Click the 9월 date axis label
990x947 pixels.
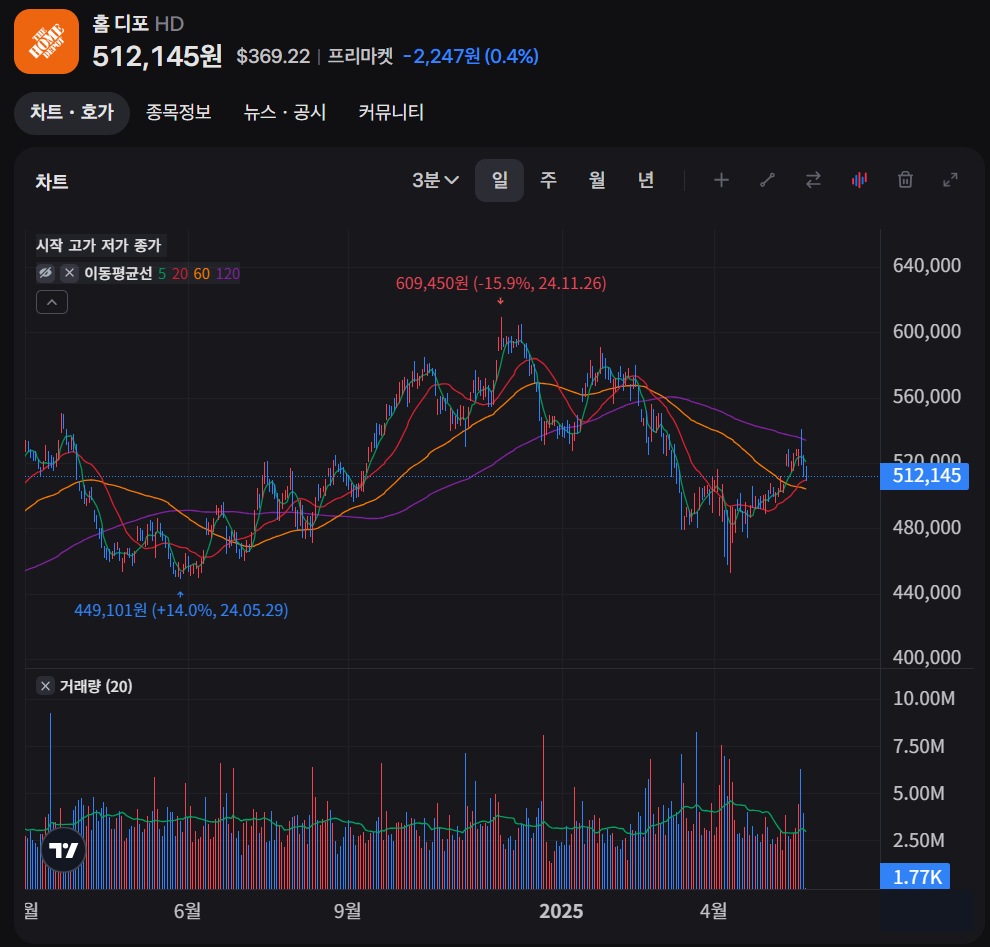(x=347, y=911)
